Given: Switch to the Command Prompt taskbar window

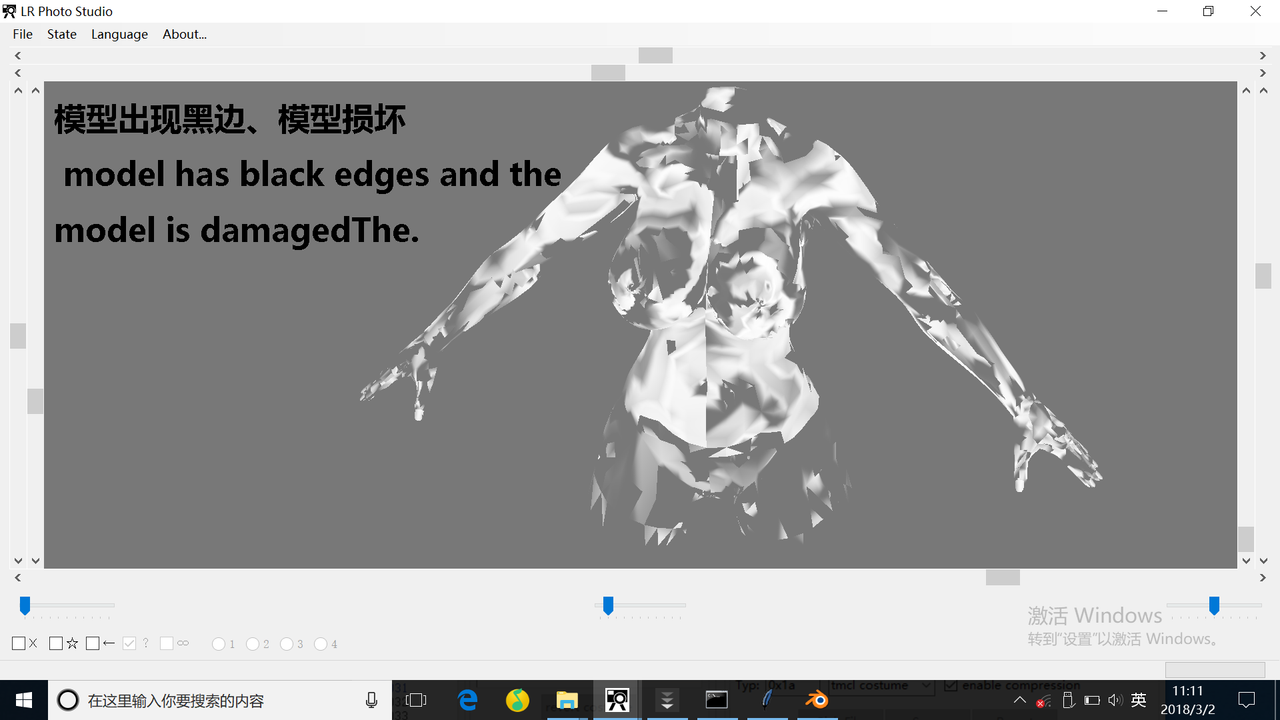Looking at the screenshot, I should click(717, 700).
